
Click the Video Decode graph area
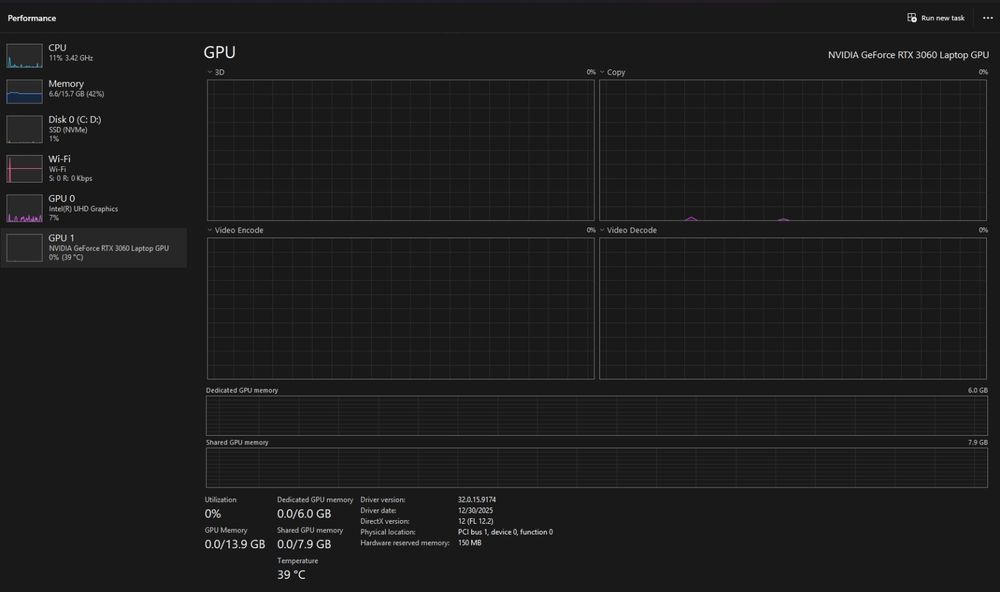pos(793,308)
